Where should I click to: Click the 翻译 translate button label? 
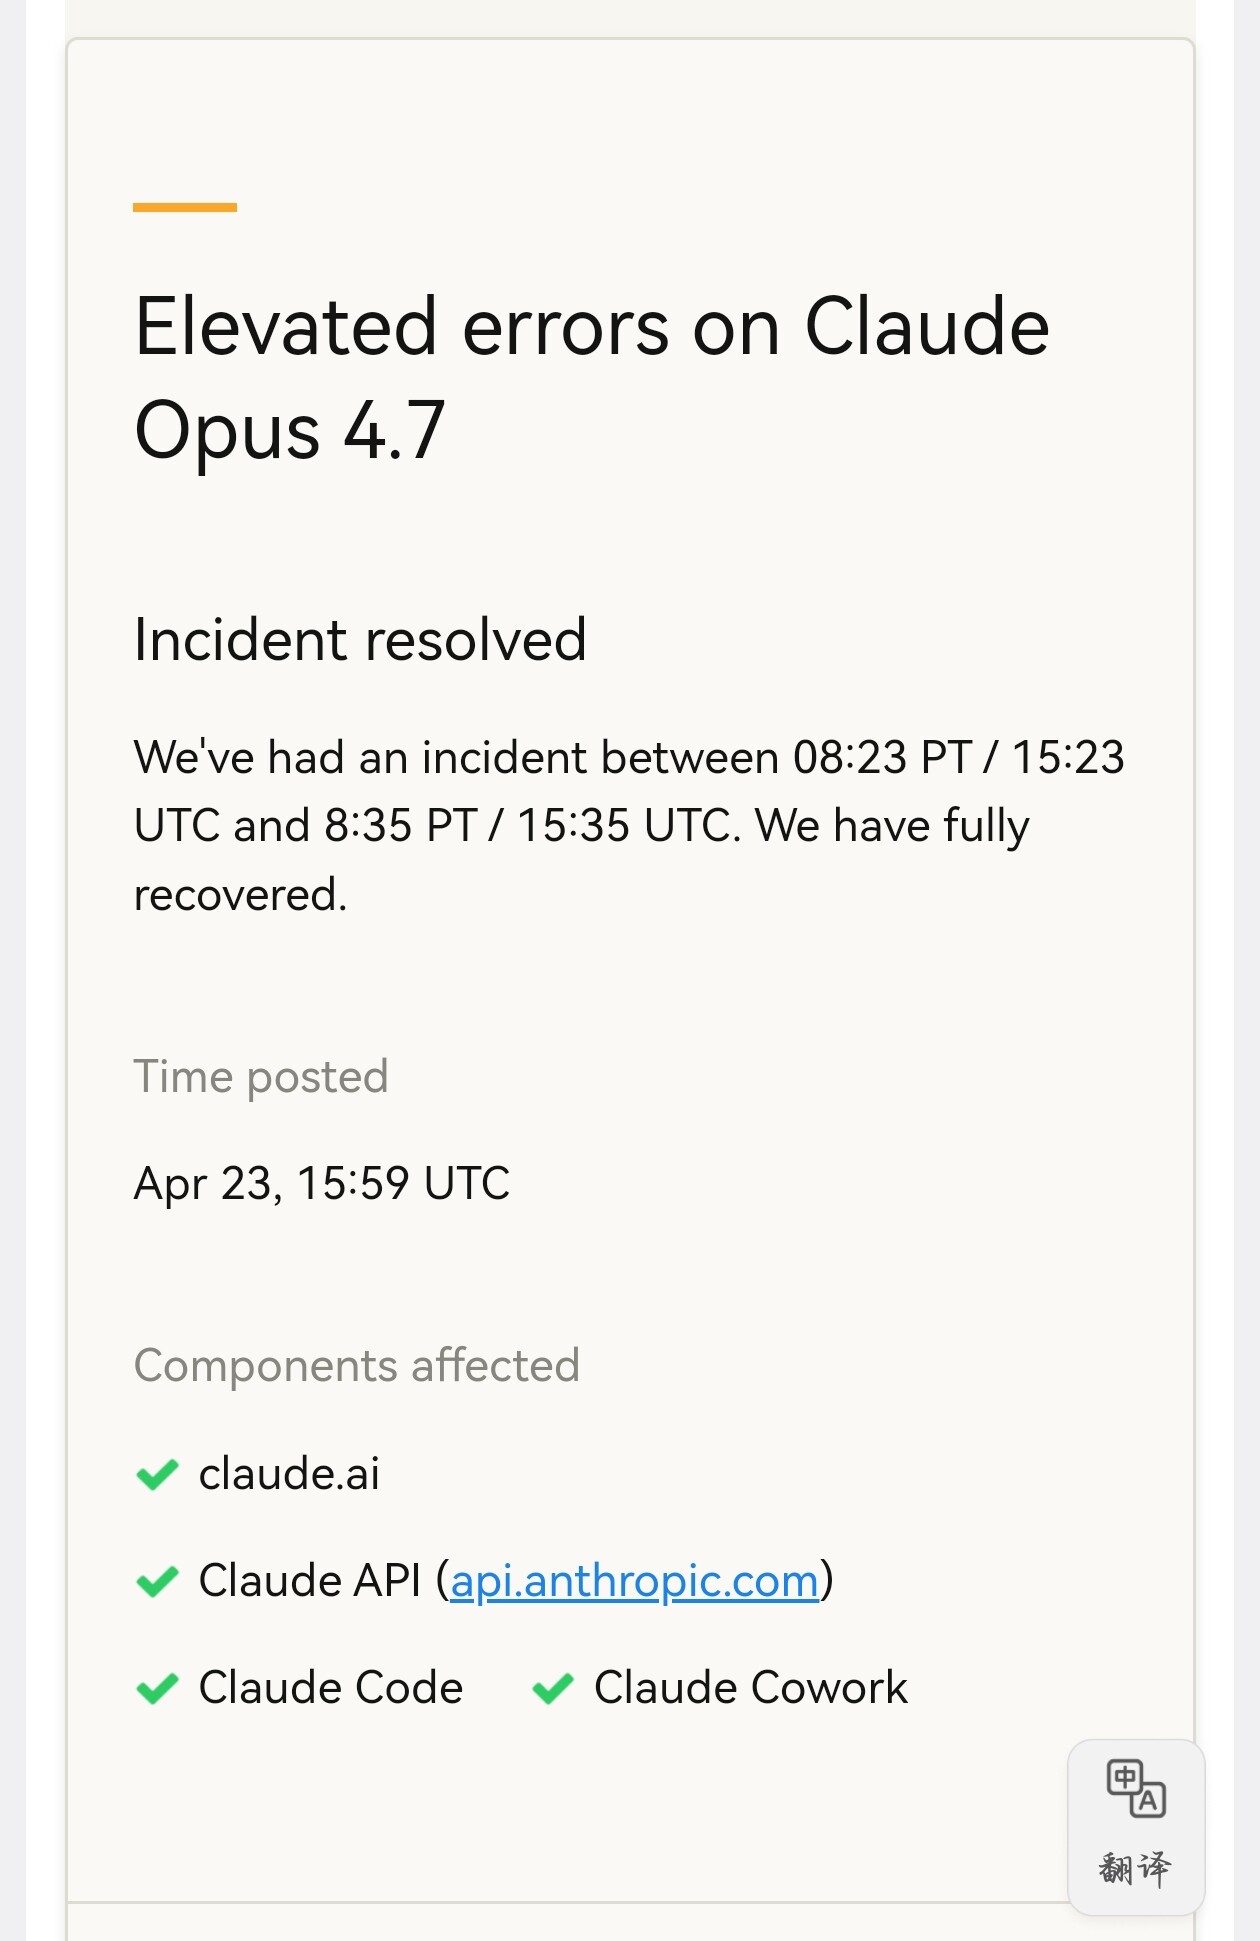tap(1135, 1868)
